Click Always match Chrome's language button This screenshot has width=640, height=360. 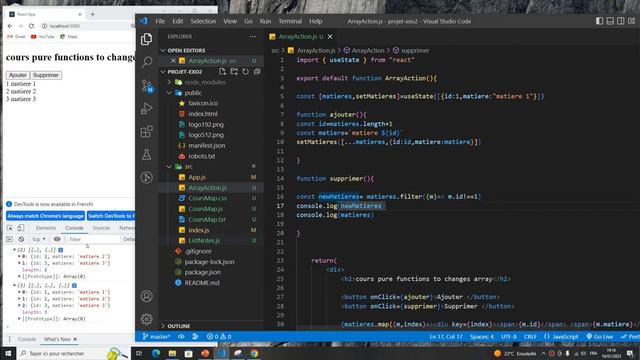pyautogui.click(x=45, y=216)
